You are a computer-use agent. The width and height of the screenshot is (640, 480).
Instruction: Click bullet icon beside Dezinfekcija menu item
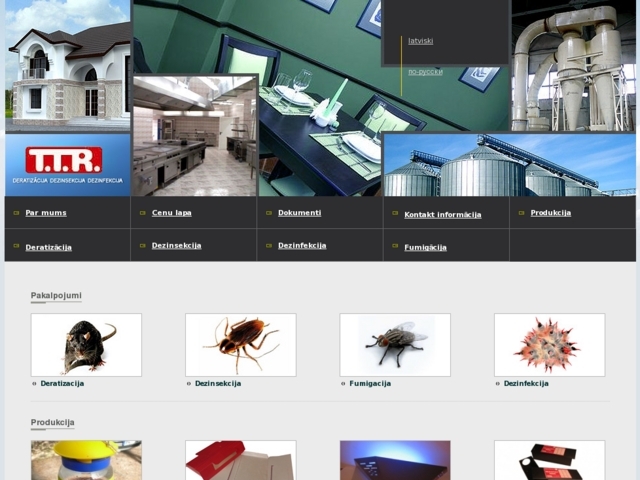(269, 246)
